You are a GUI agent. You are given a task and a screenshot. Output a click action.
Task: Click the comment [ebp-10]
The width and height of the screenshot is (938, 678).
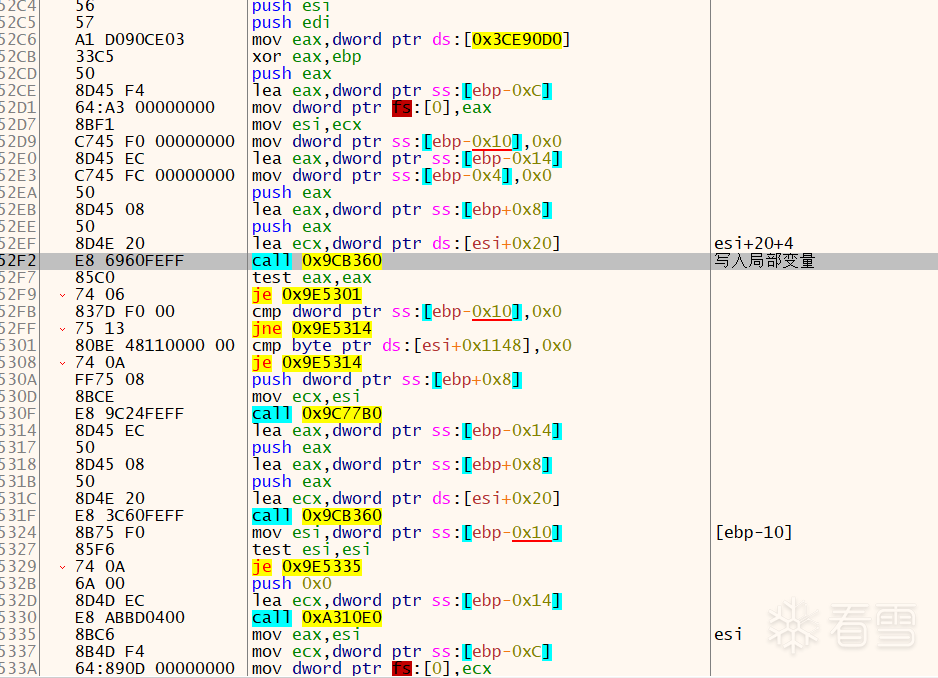tap(754, 533)
